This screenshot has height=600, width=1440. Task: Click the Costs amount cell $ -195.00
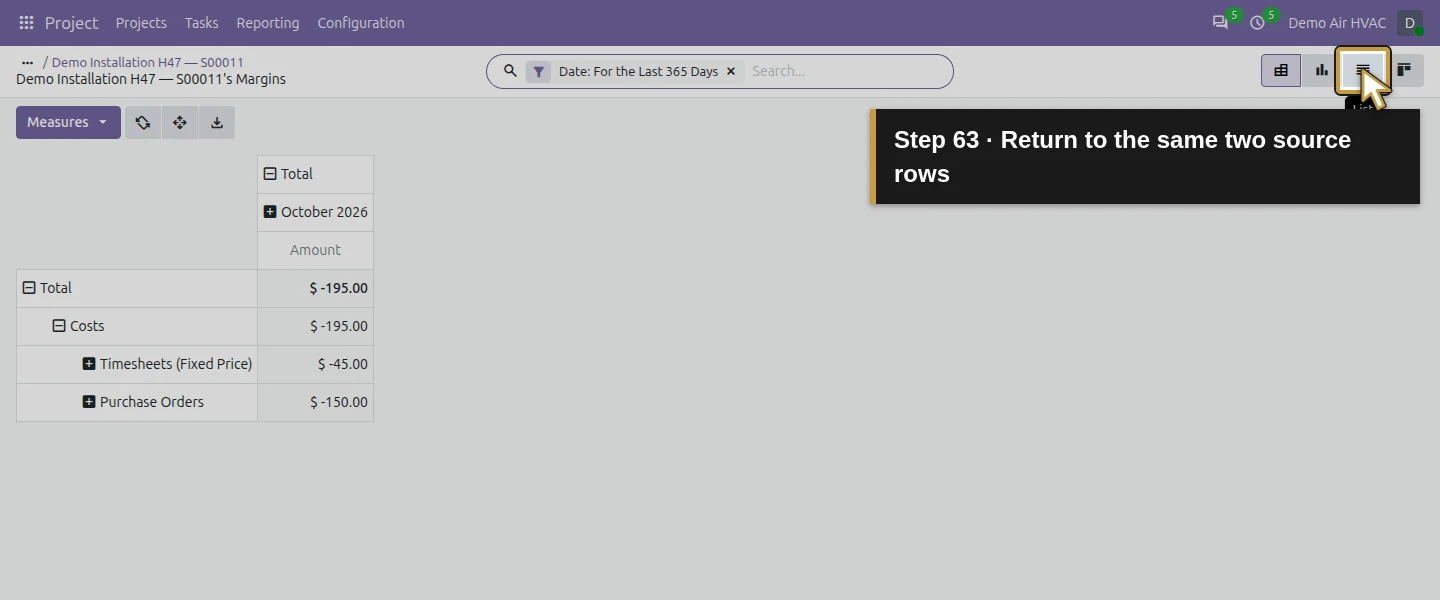[315, 326]
